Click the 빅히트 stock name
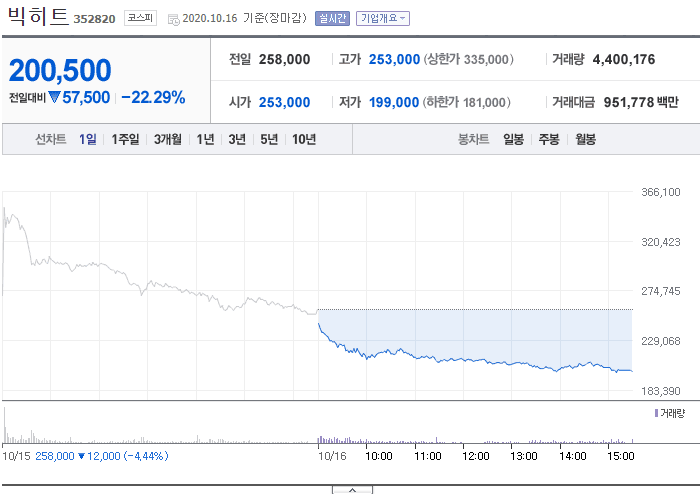The image size is (700, 494). [38, 16]
